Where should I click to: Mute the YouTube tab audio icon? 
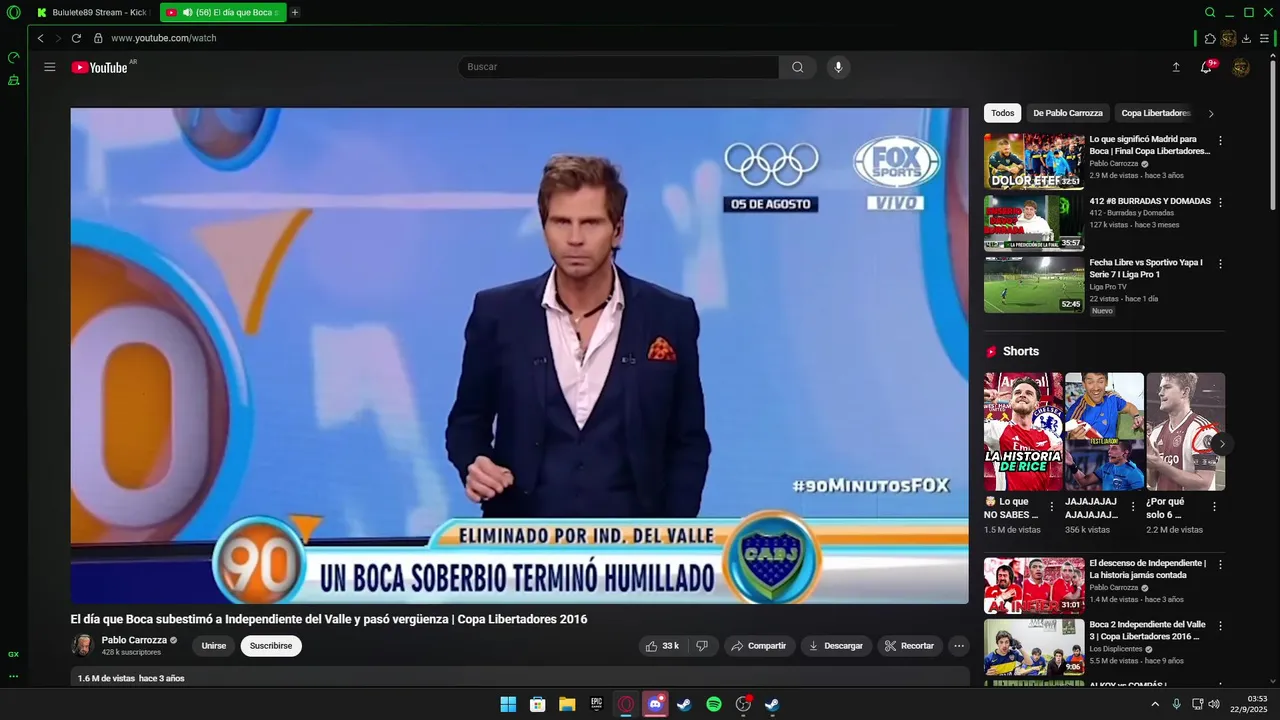(x=188, y=12)
